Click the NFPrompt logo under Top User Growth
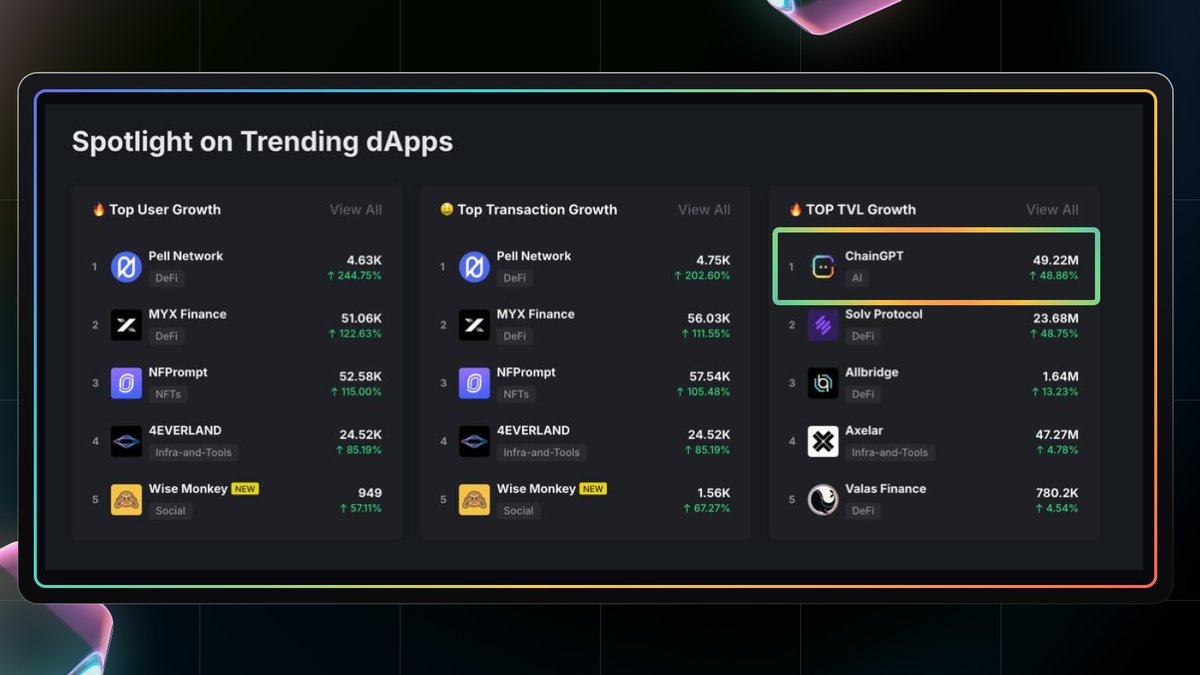Image resolution: width=1200 pixels, height=675 pixels. click(127, 383)
